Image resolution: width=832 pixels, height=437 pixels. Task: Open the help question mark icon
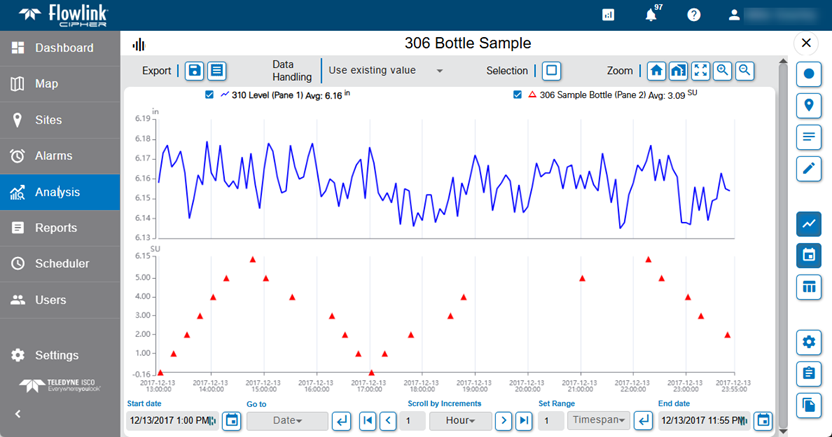[694, 15]
